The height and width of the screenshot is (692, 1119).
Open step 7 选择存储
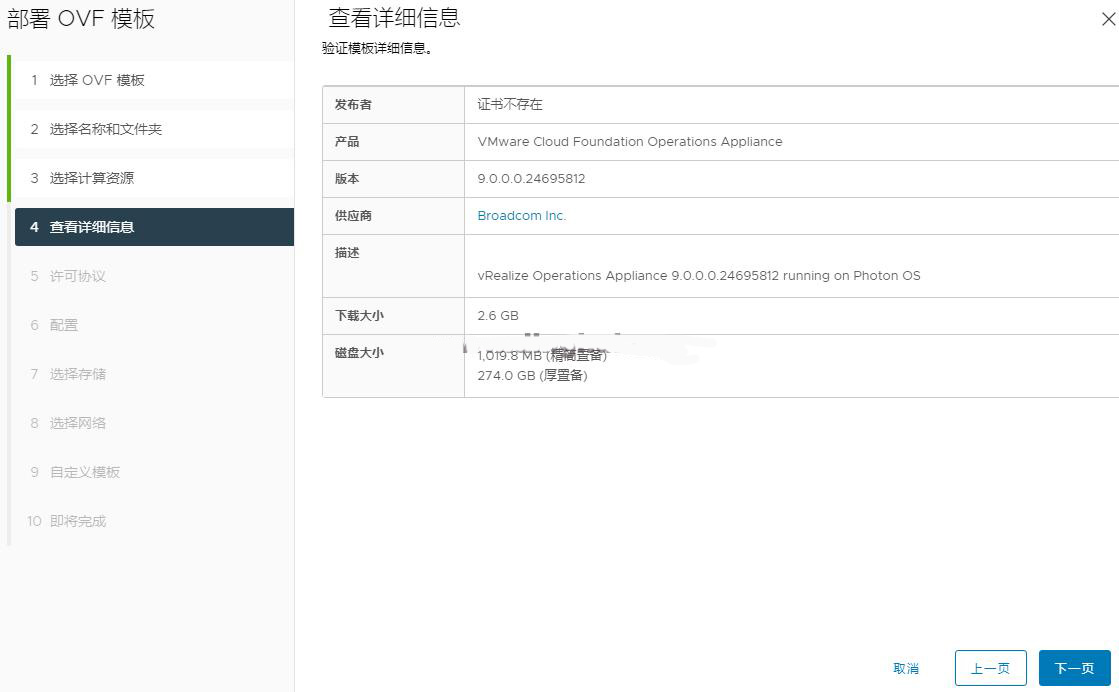[x=77, y=374]
